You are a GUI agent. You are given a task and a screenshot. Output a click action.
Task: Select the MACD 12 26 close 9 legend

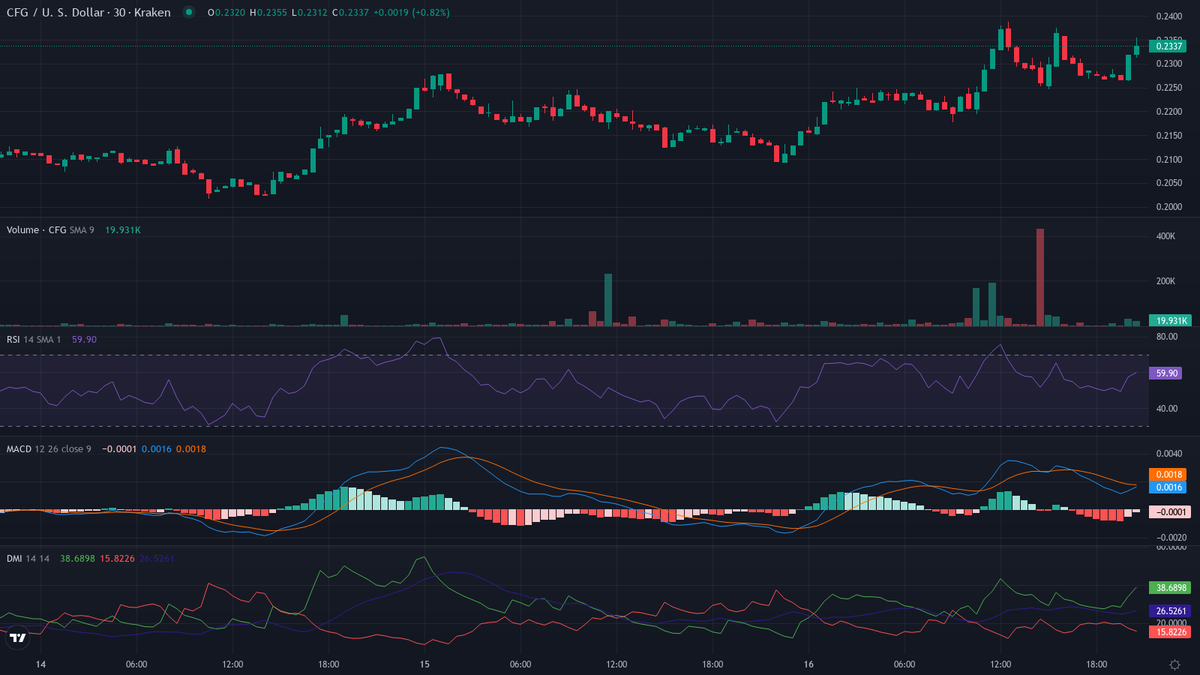tap(50, 448)
